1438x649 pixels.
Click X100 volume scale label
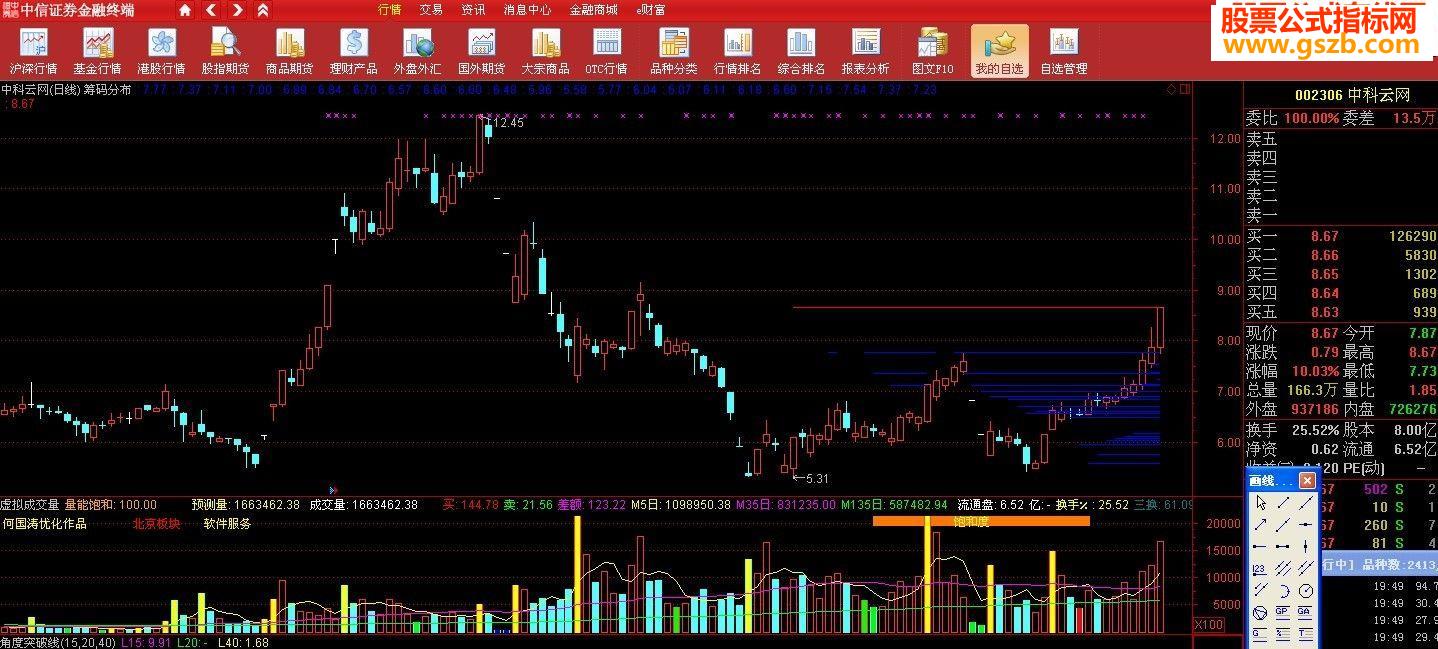(x=1209, y=624)
